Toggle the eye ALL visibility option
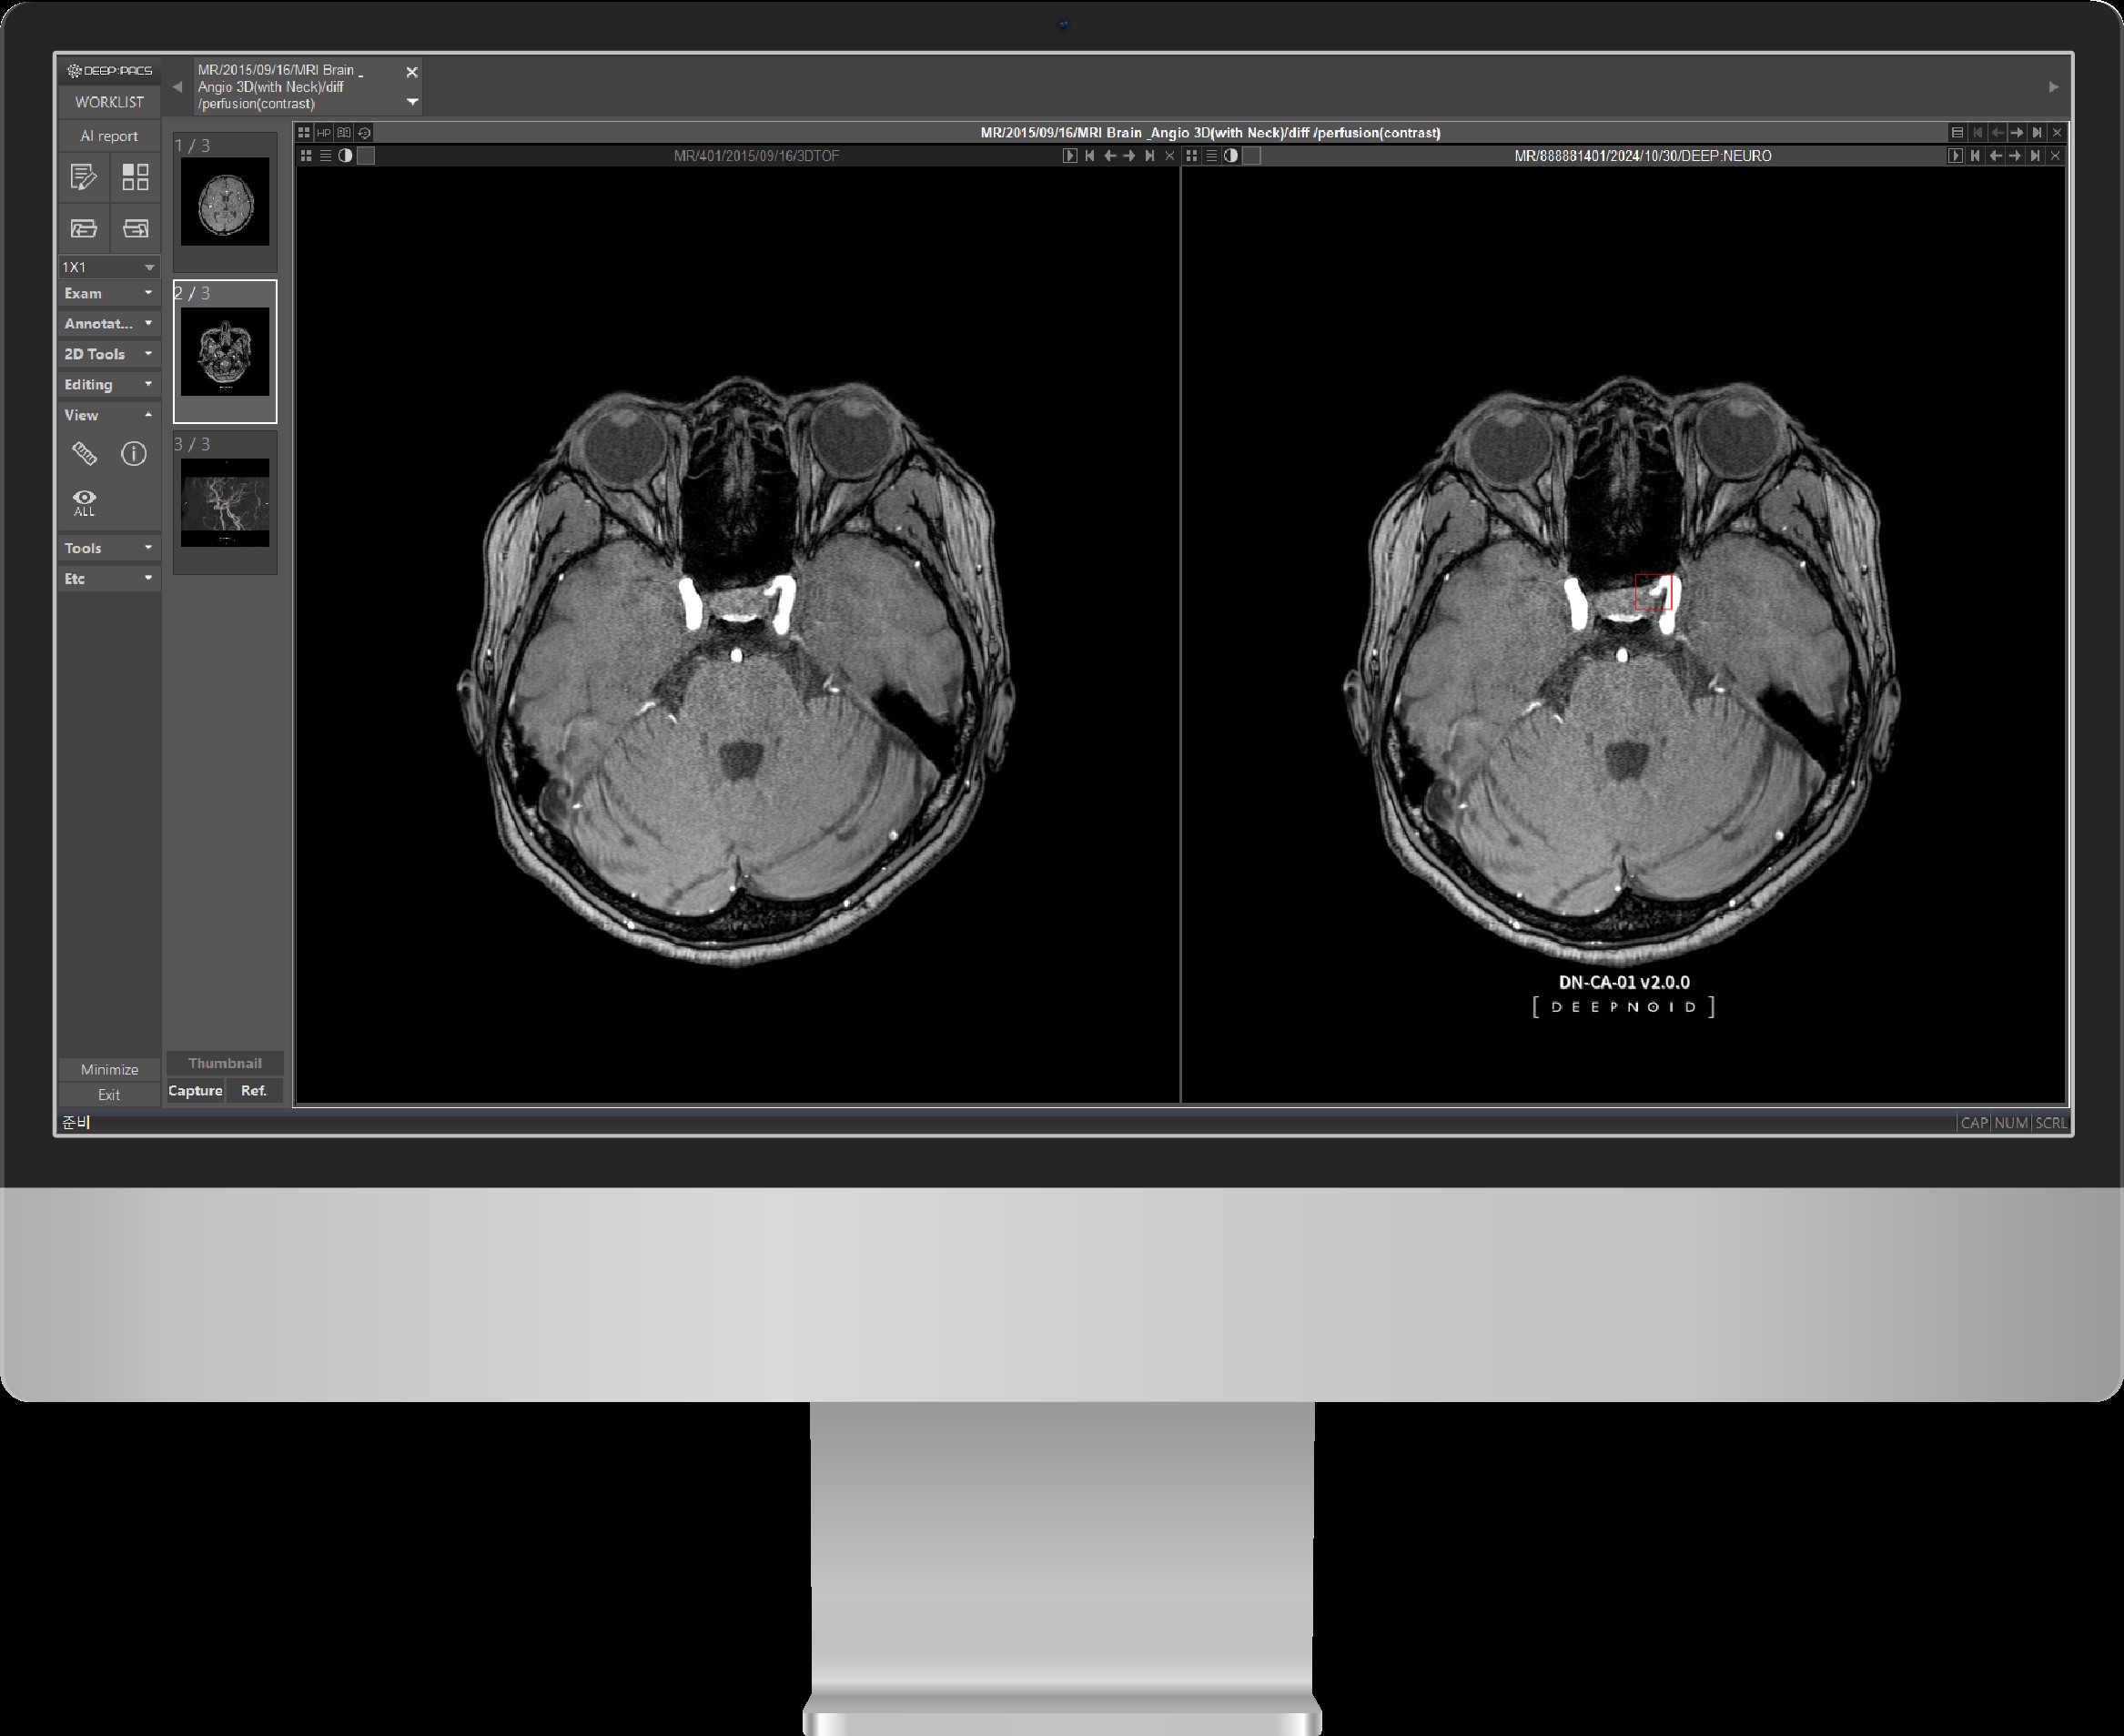The height and width of the screenshot is (1736, 2124). tap(84, 502)
